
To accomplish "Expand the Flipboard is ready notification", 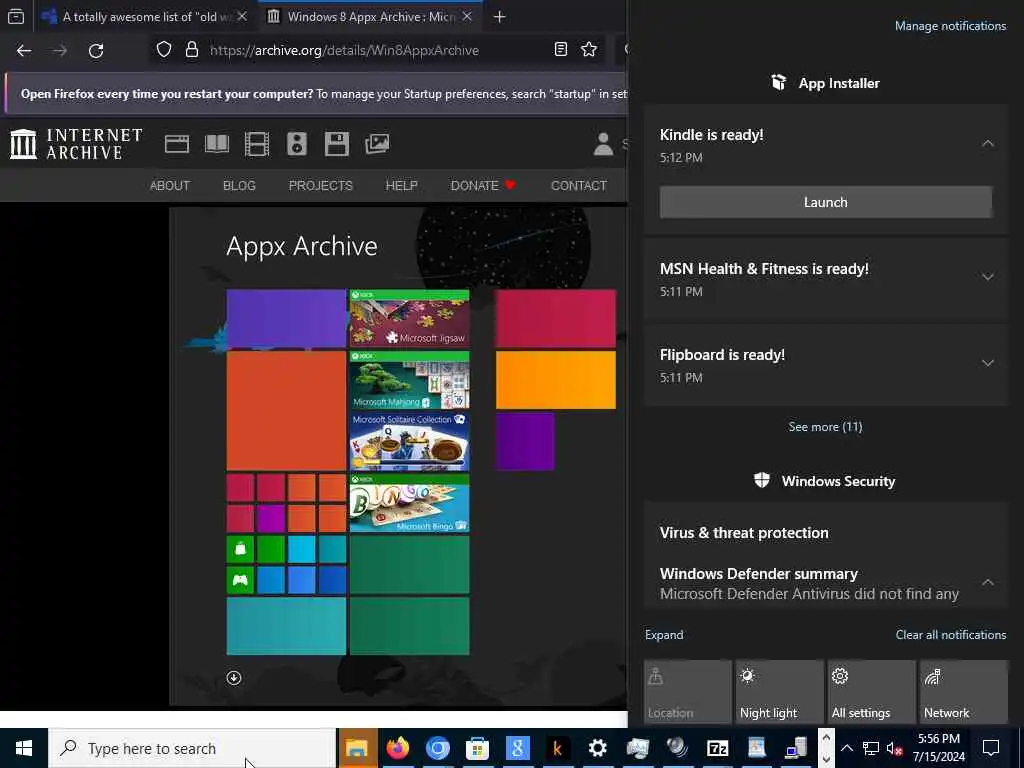I will click(x=988, y=363).
